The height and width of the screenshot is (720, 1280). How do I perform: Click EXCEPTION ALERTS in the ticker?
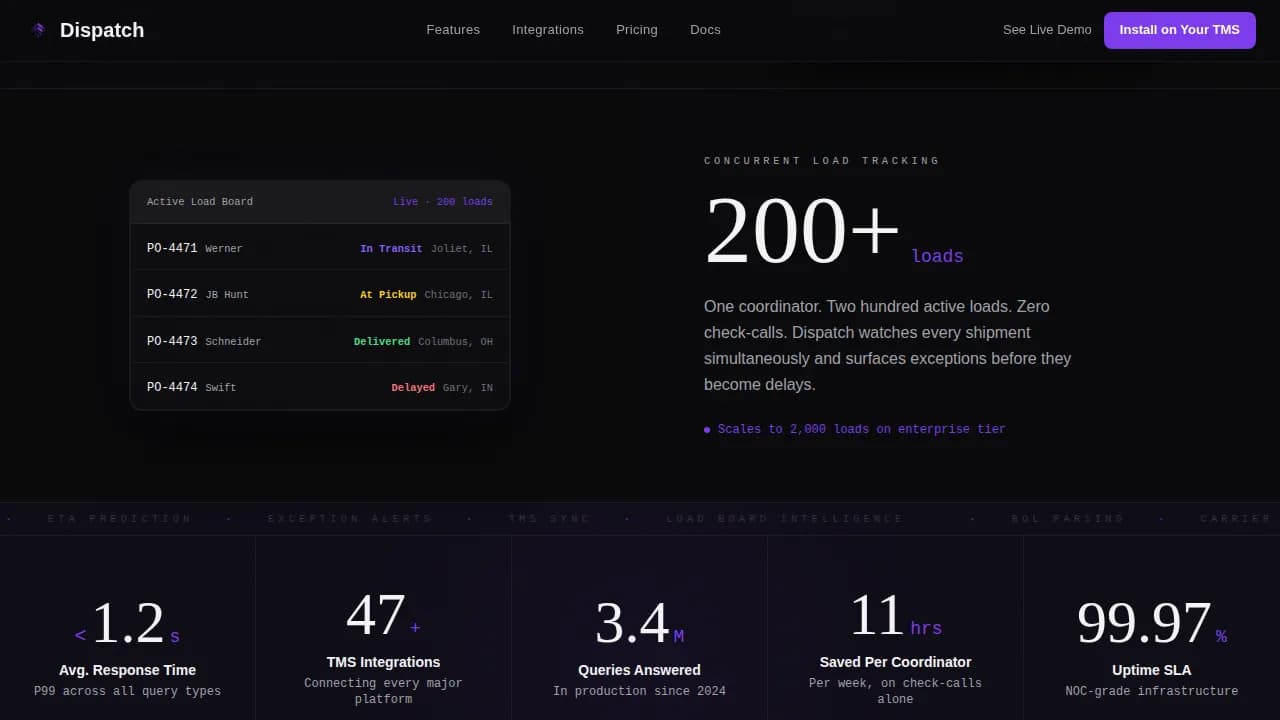coord(350,519)
